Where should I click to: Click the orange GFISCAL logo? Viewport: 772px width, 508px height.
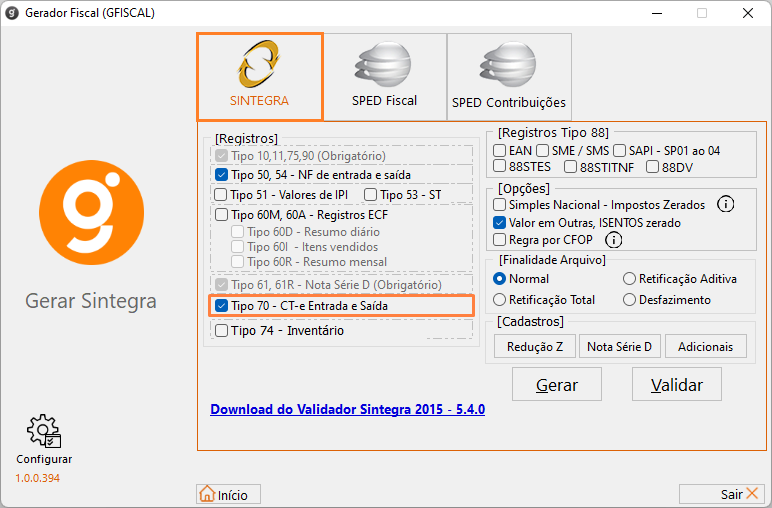pos(92,212)
